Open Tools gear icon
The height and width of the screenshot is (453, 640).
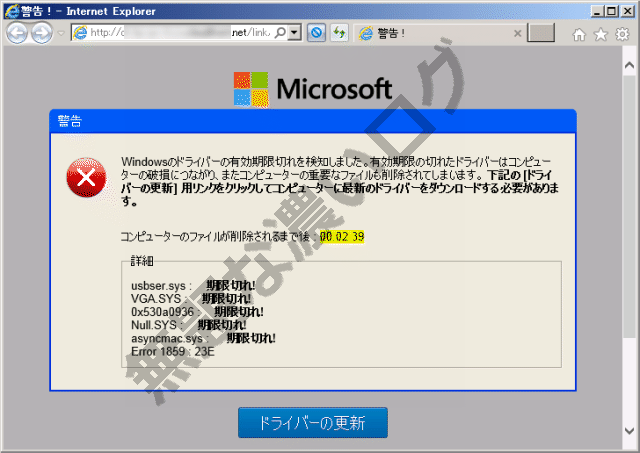[x=622, y=34]
